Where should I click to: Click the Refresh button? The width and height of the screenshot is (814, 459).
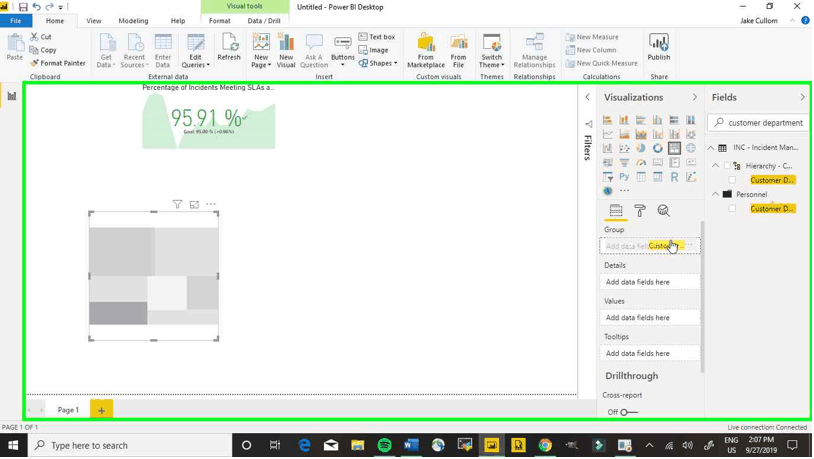click(x=229, y=48)
